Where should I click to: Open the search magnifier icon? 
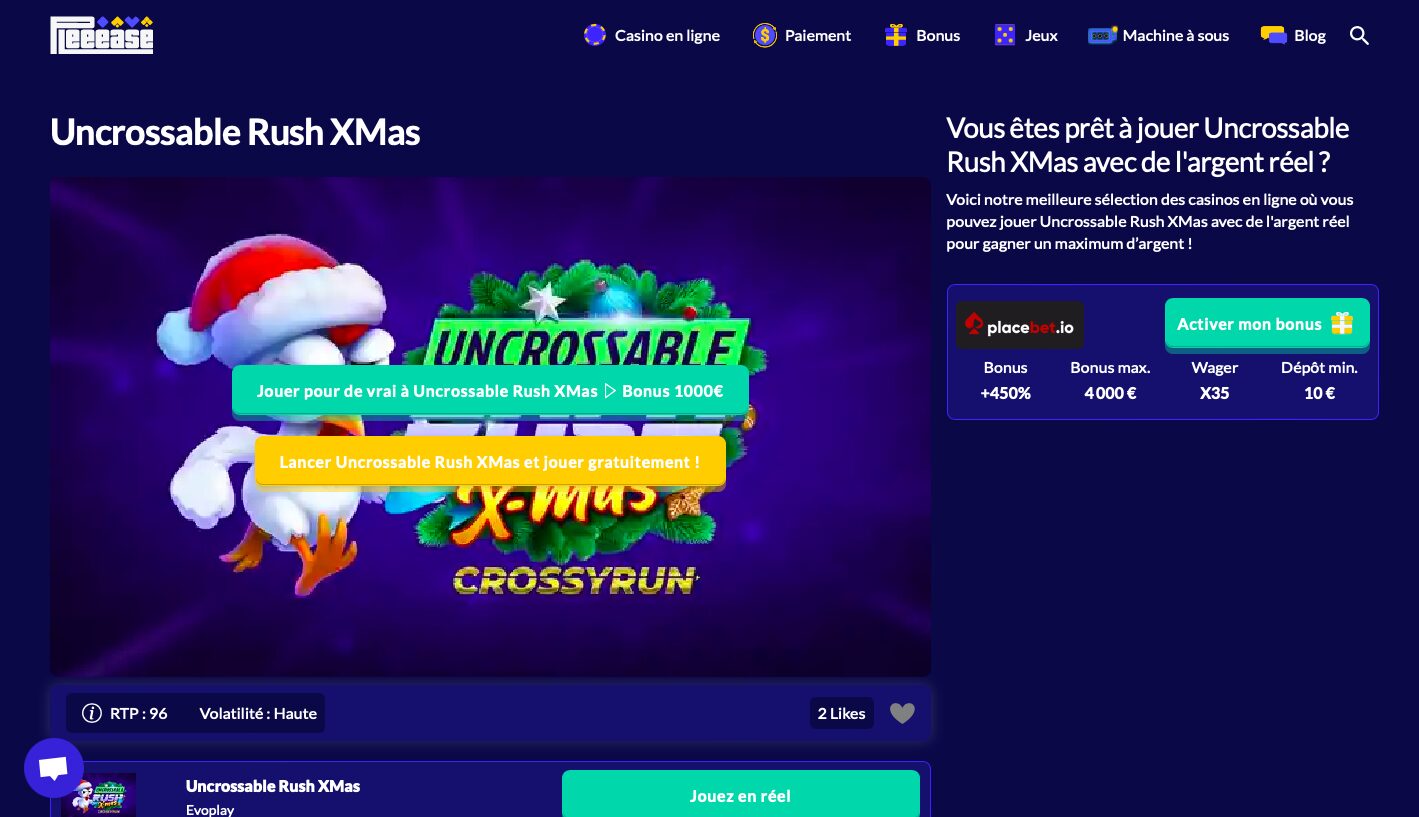[x=1359, y=36]
